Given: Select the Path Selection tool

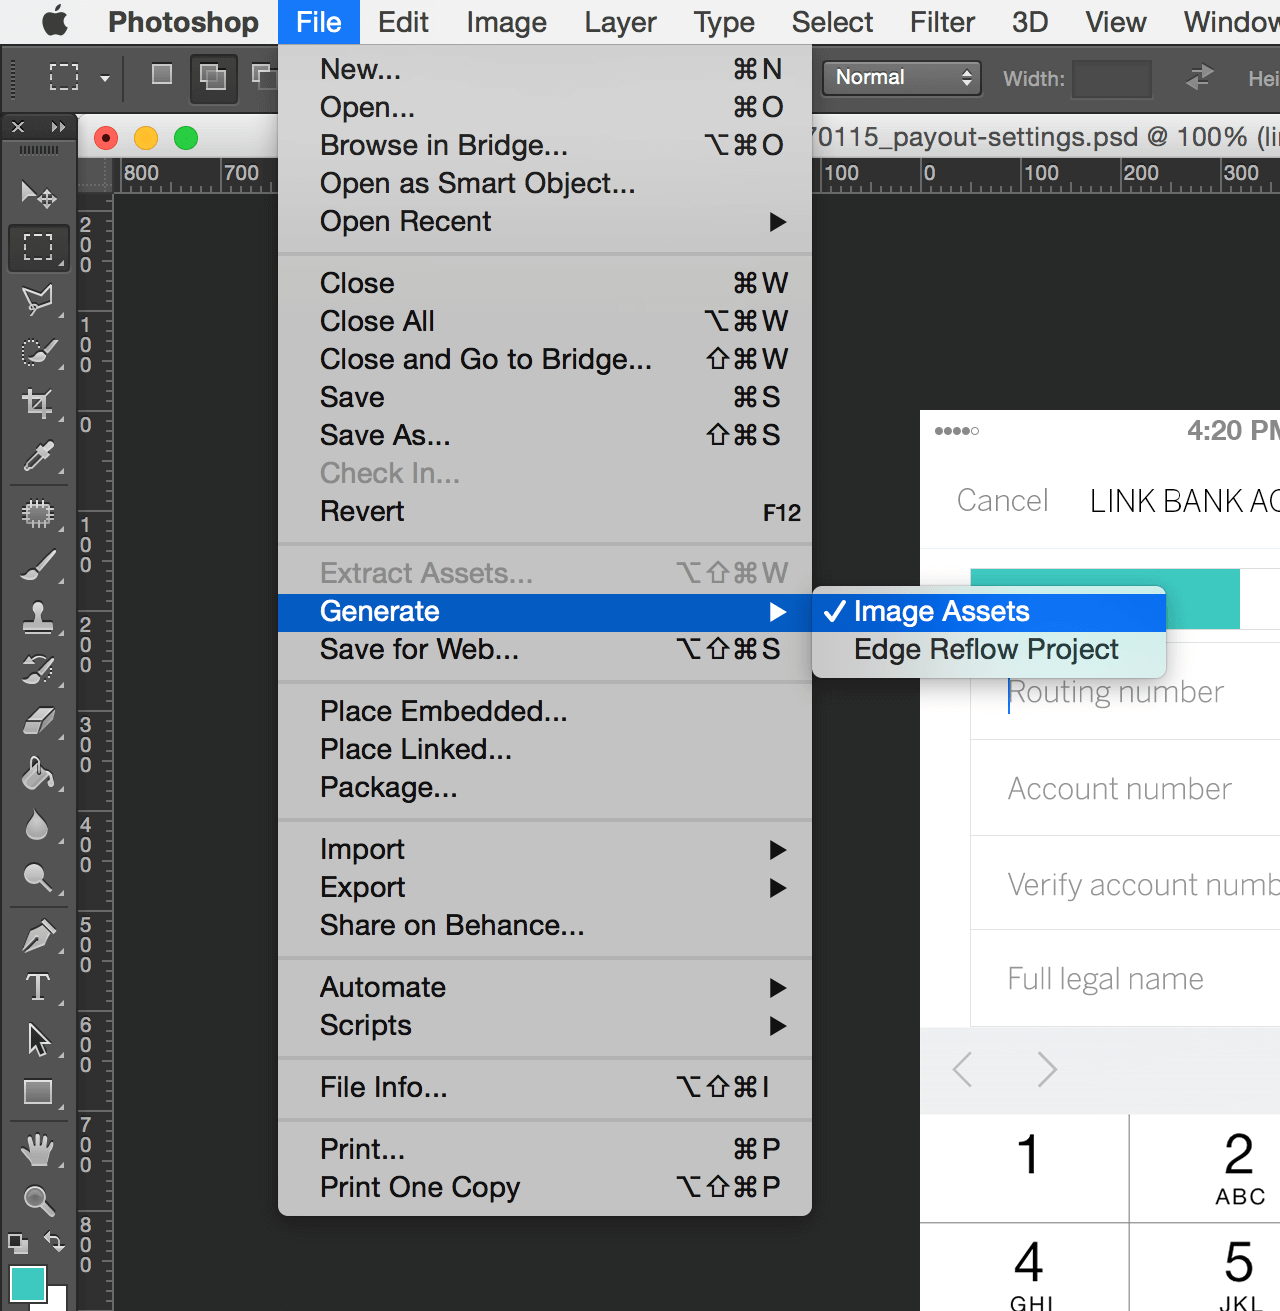Looking at the screenshot, I should (x=38, y=1040).
